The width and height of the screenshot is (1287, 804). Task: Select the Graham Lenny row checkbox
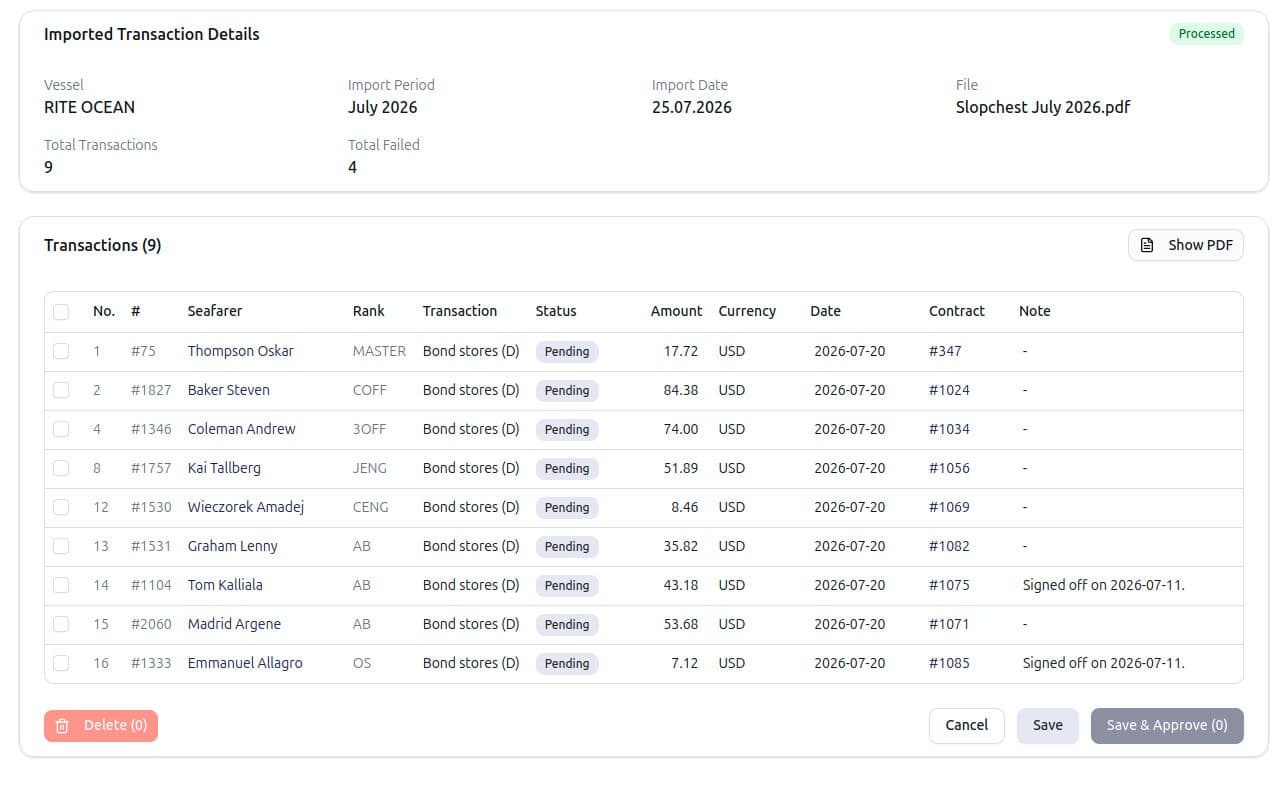coord(61,546)
